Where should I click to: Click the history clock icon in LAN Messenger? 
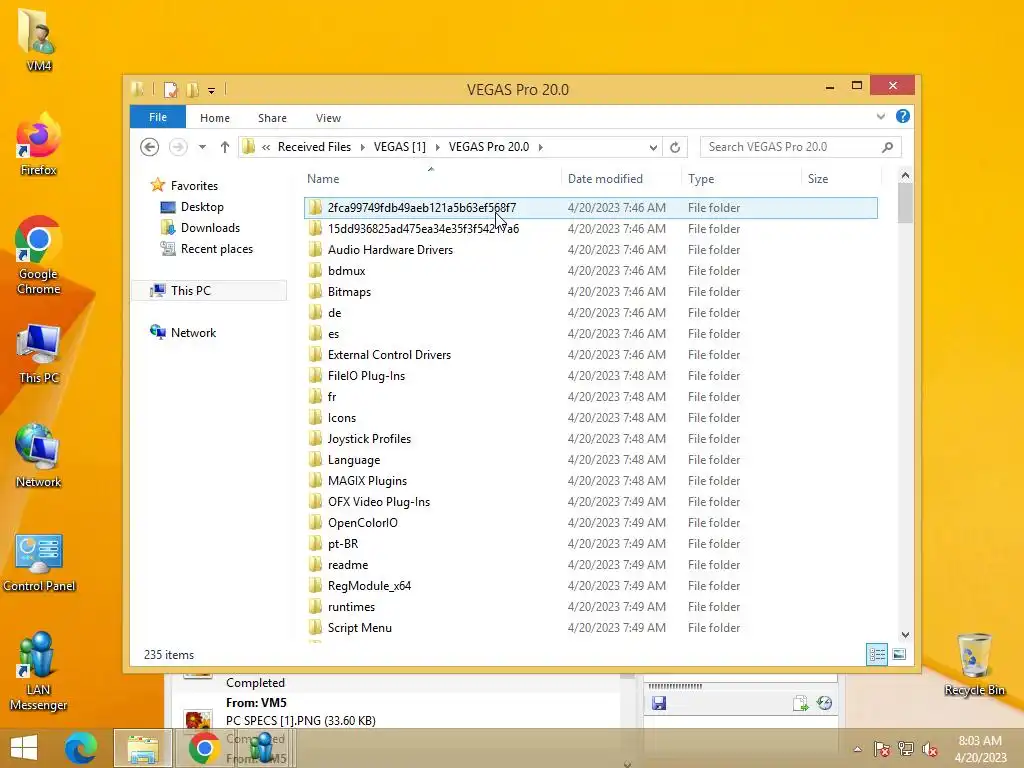824,703
